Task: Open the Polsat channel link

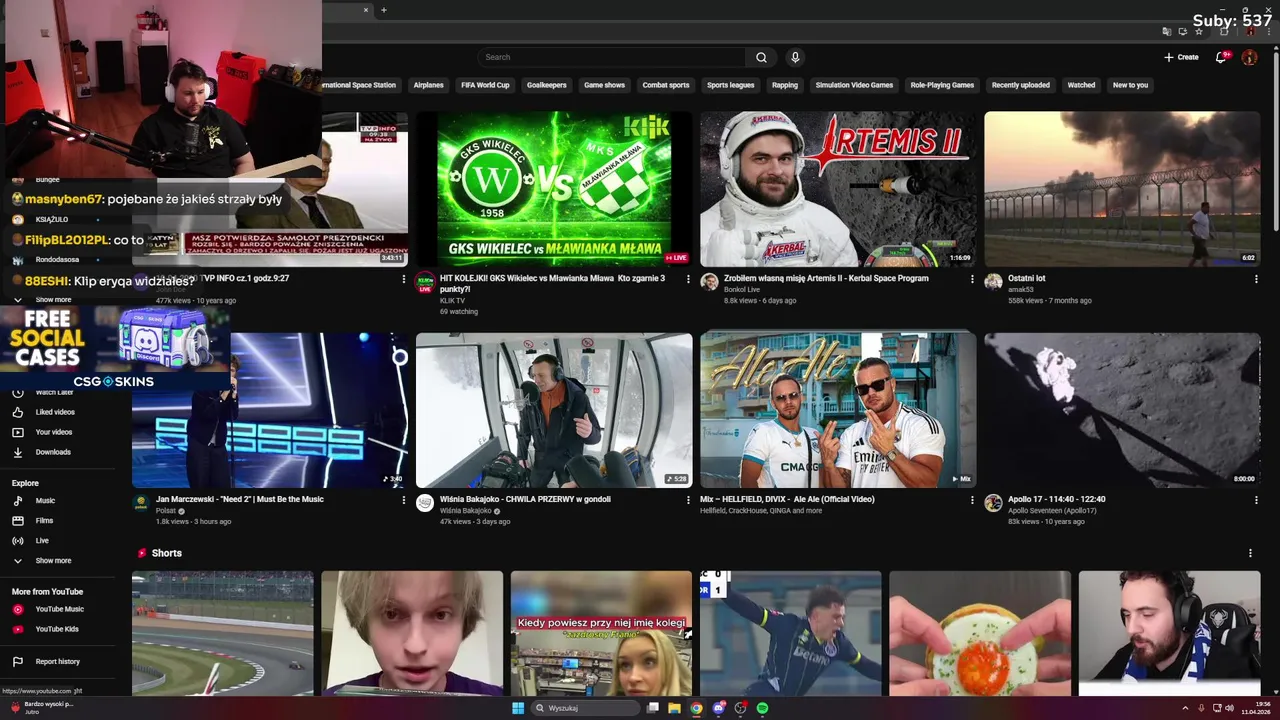Action: (x=166, y=510)
